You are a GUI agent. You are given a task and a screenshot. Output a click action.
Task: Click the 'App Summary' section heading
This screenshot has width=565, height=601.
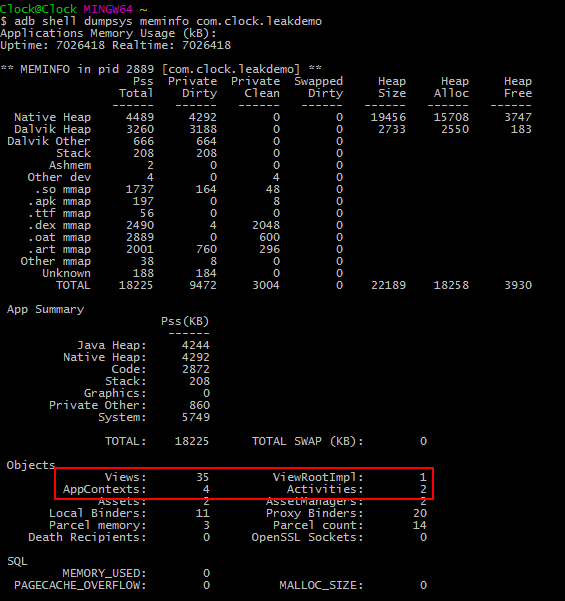pos(45,309)
